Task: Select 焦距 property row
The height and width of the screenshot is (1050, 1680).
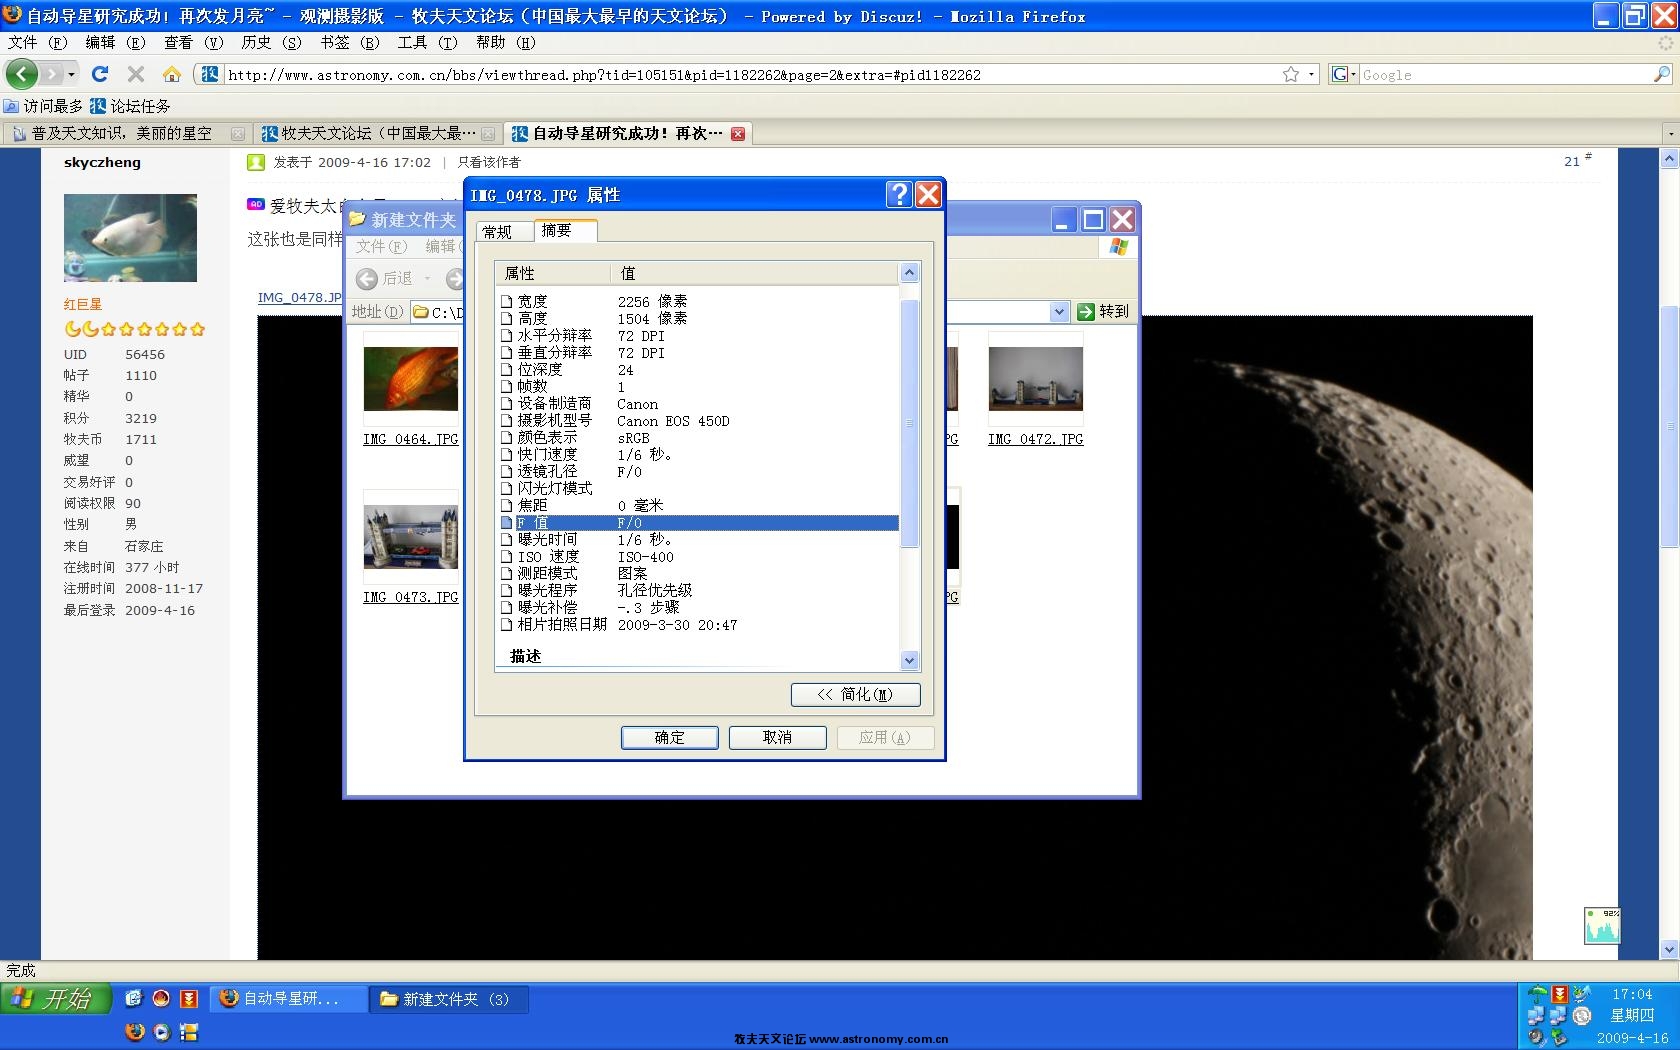Action: (698, 506)
